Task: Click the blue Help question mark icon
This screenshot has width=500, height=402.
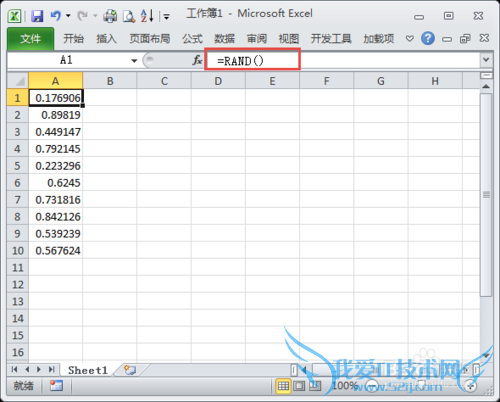Action: [428, 39]
